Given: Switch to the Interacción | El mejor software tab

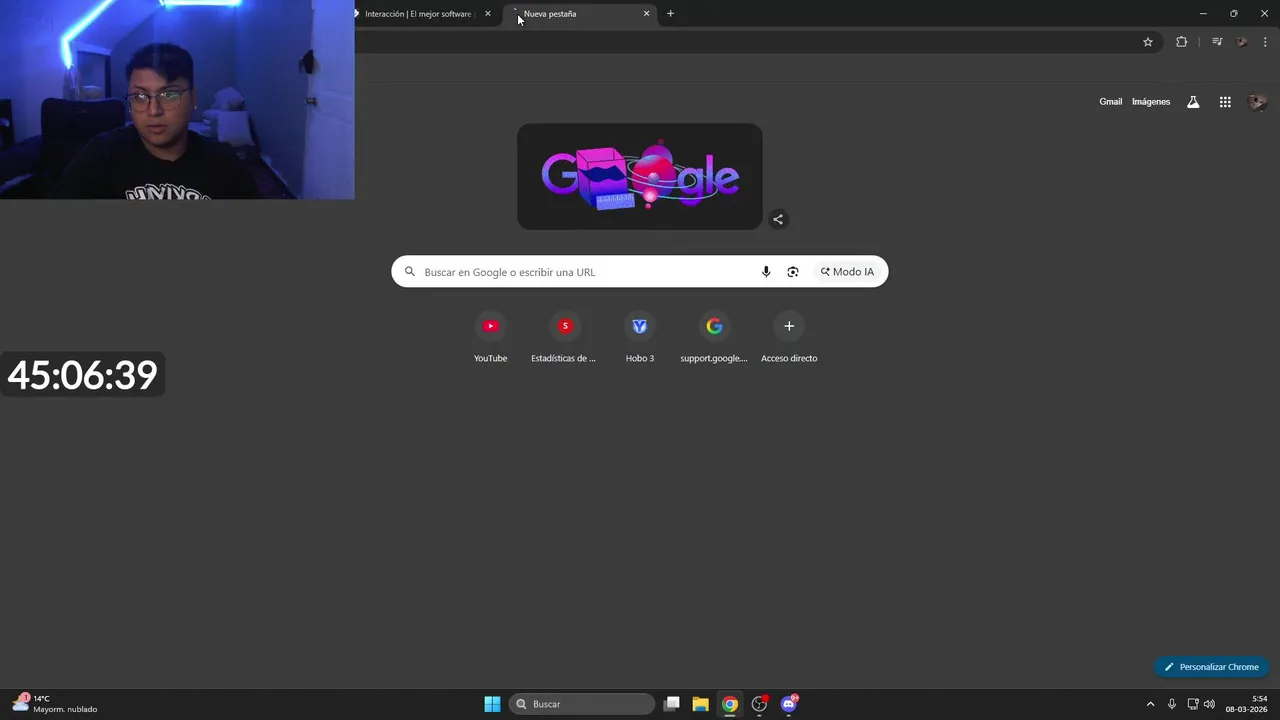Looking at the screenshot, I should coord(418,14).
